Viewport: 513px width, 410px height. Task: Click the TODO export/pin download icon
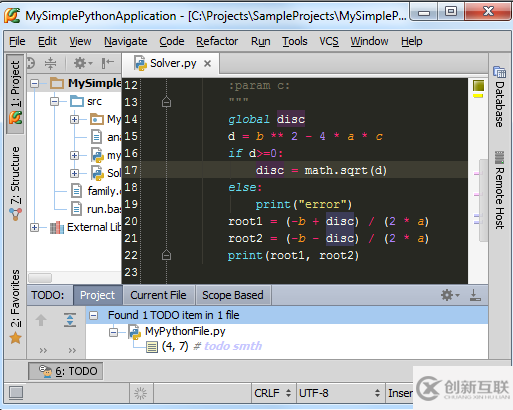pyautogui.click(x=475, y=295)
